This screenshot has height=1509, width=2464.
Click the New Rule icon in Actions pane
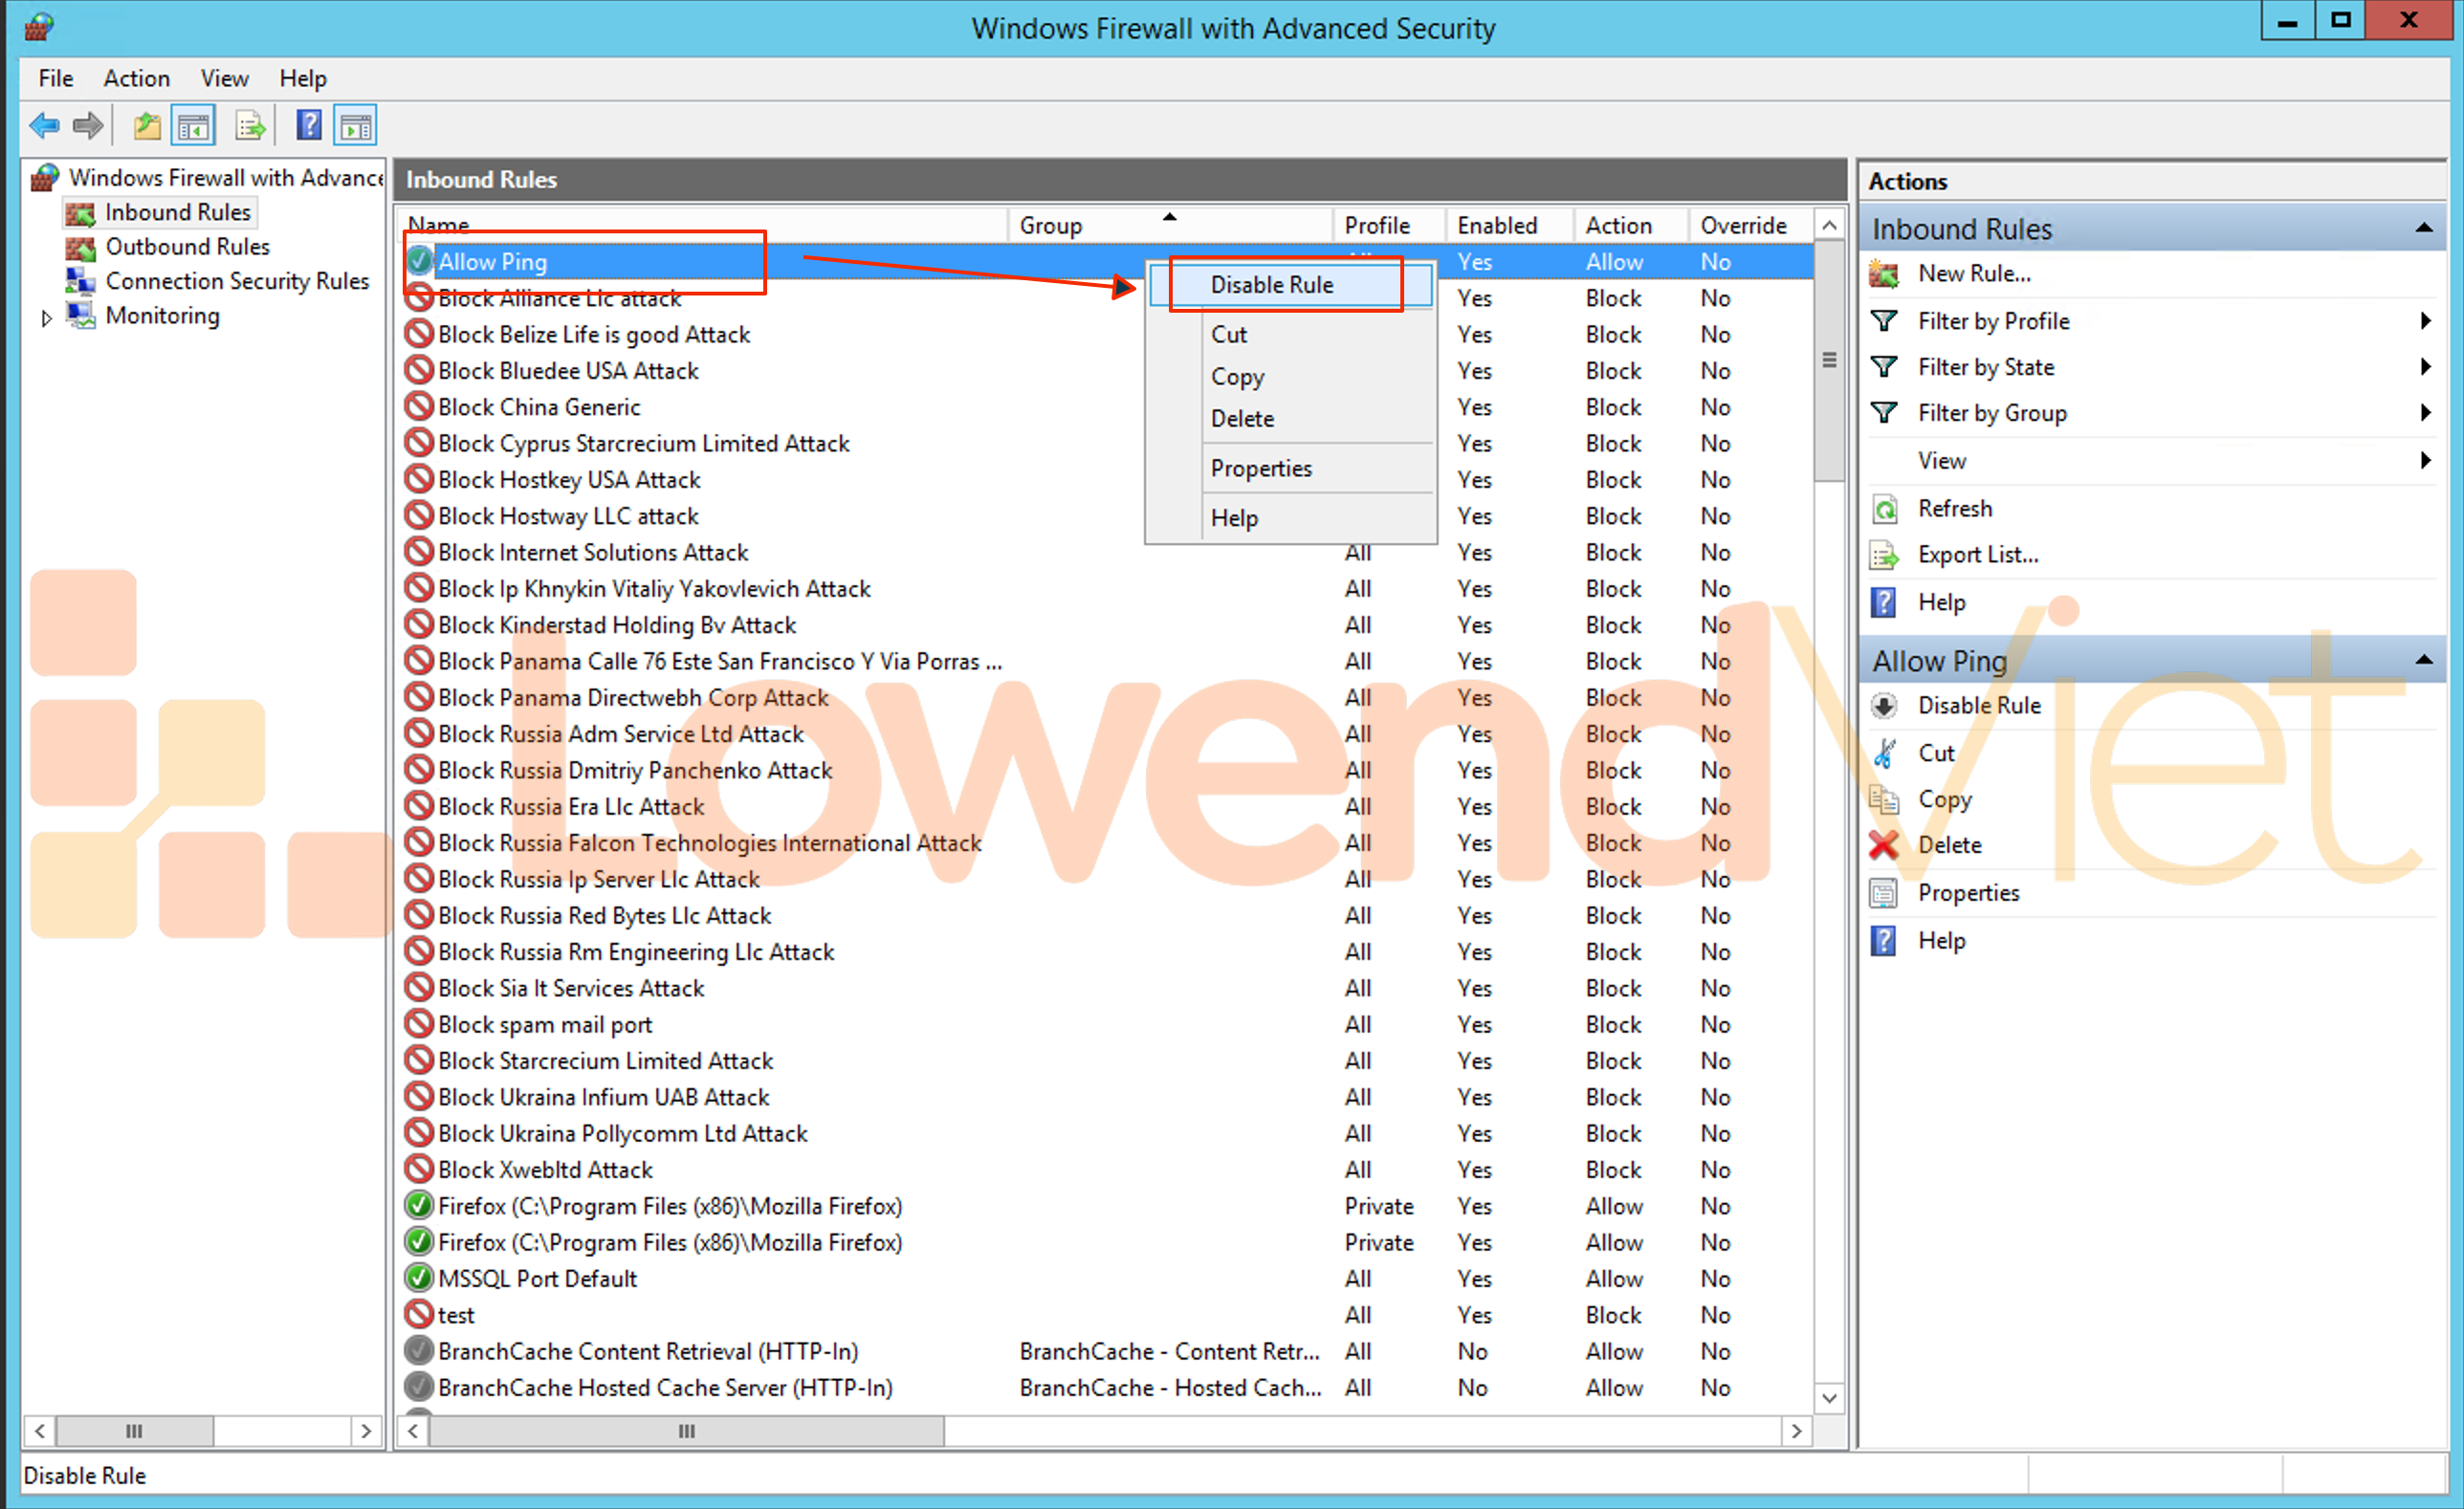[x=1883, y=274]
